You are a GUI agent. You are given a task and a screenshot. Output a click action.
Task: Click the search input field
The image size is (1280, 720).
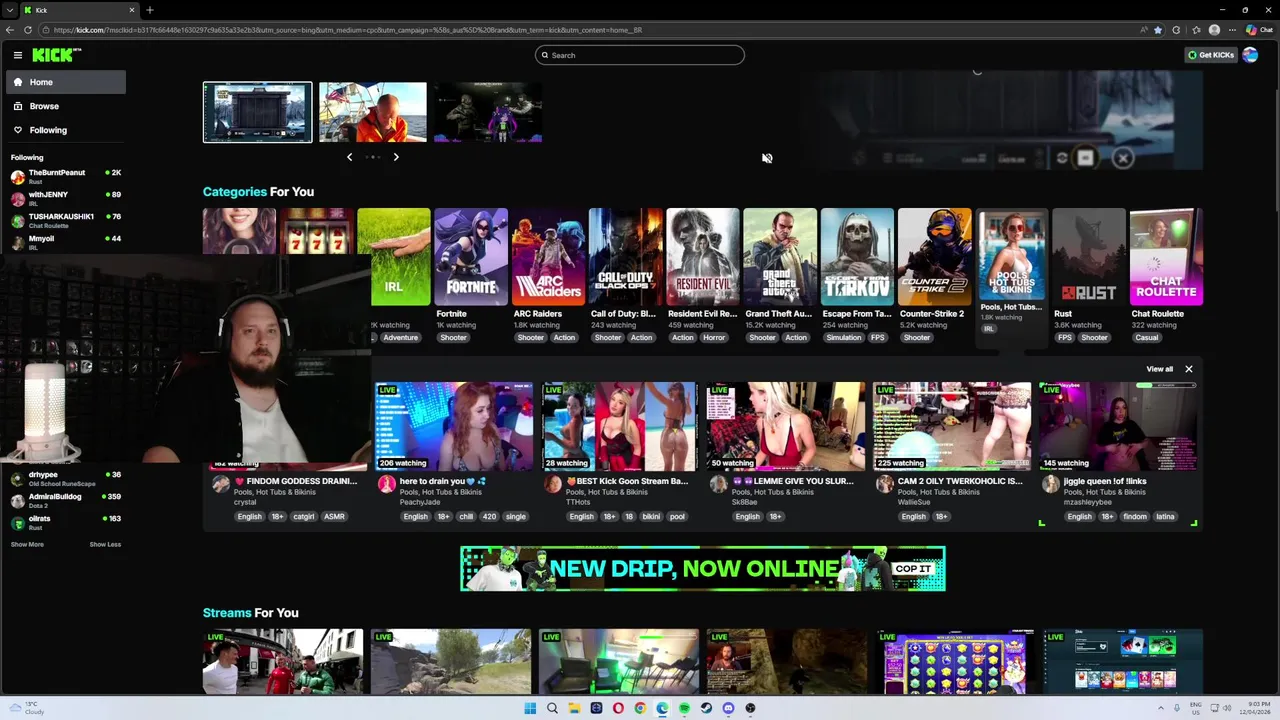click(640, 55)
